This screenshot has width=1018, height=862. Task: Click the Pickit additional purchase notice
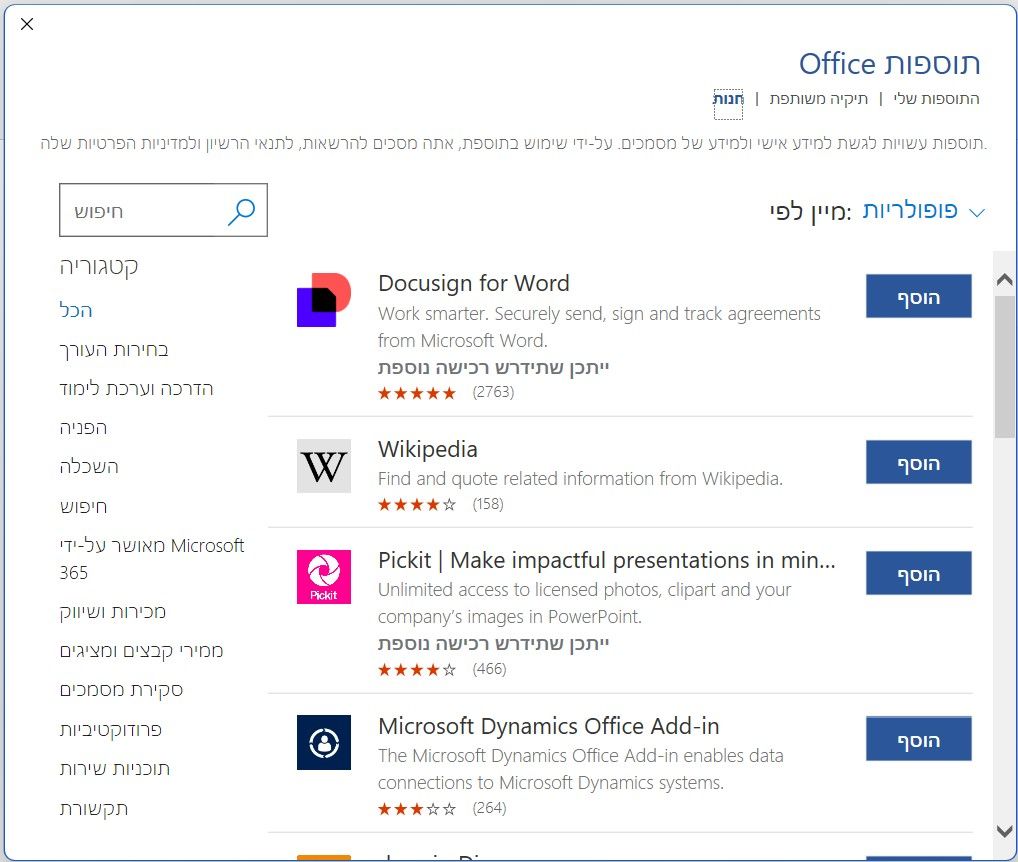(x=493, y=644)
